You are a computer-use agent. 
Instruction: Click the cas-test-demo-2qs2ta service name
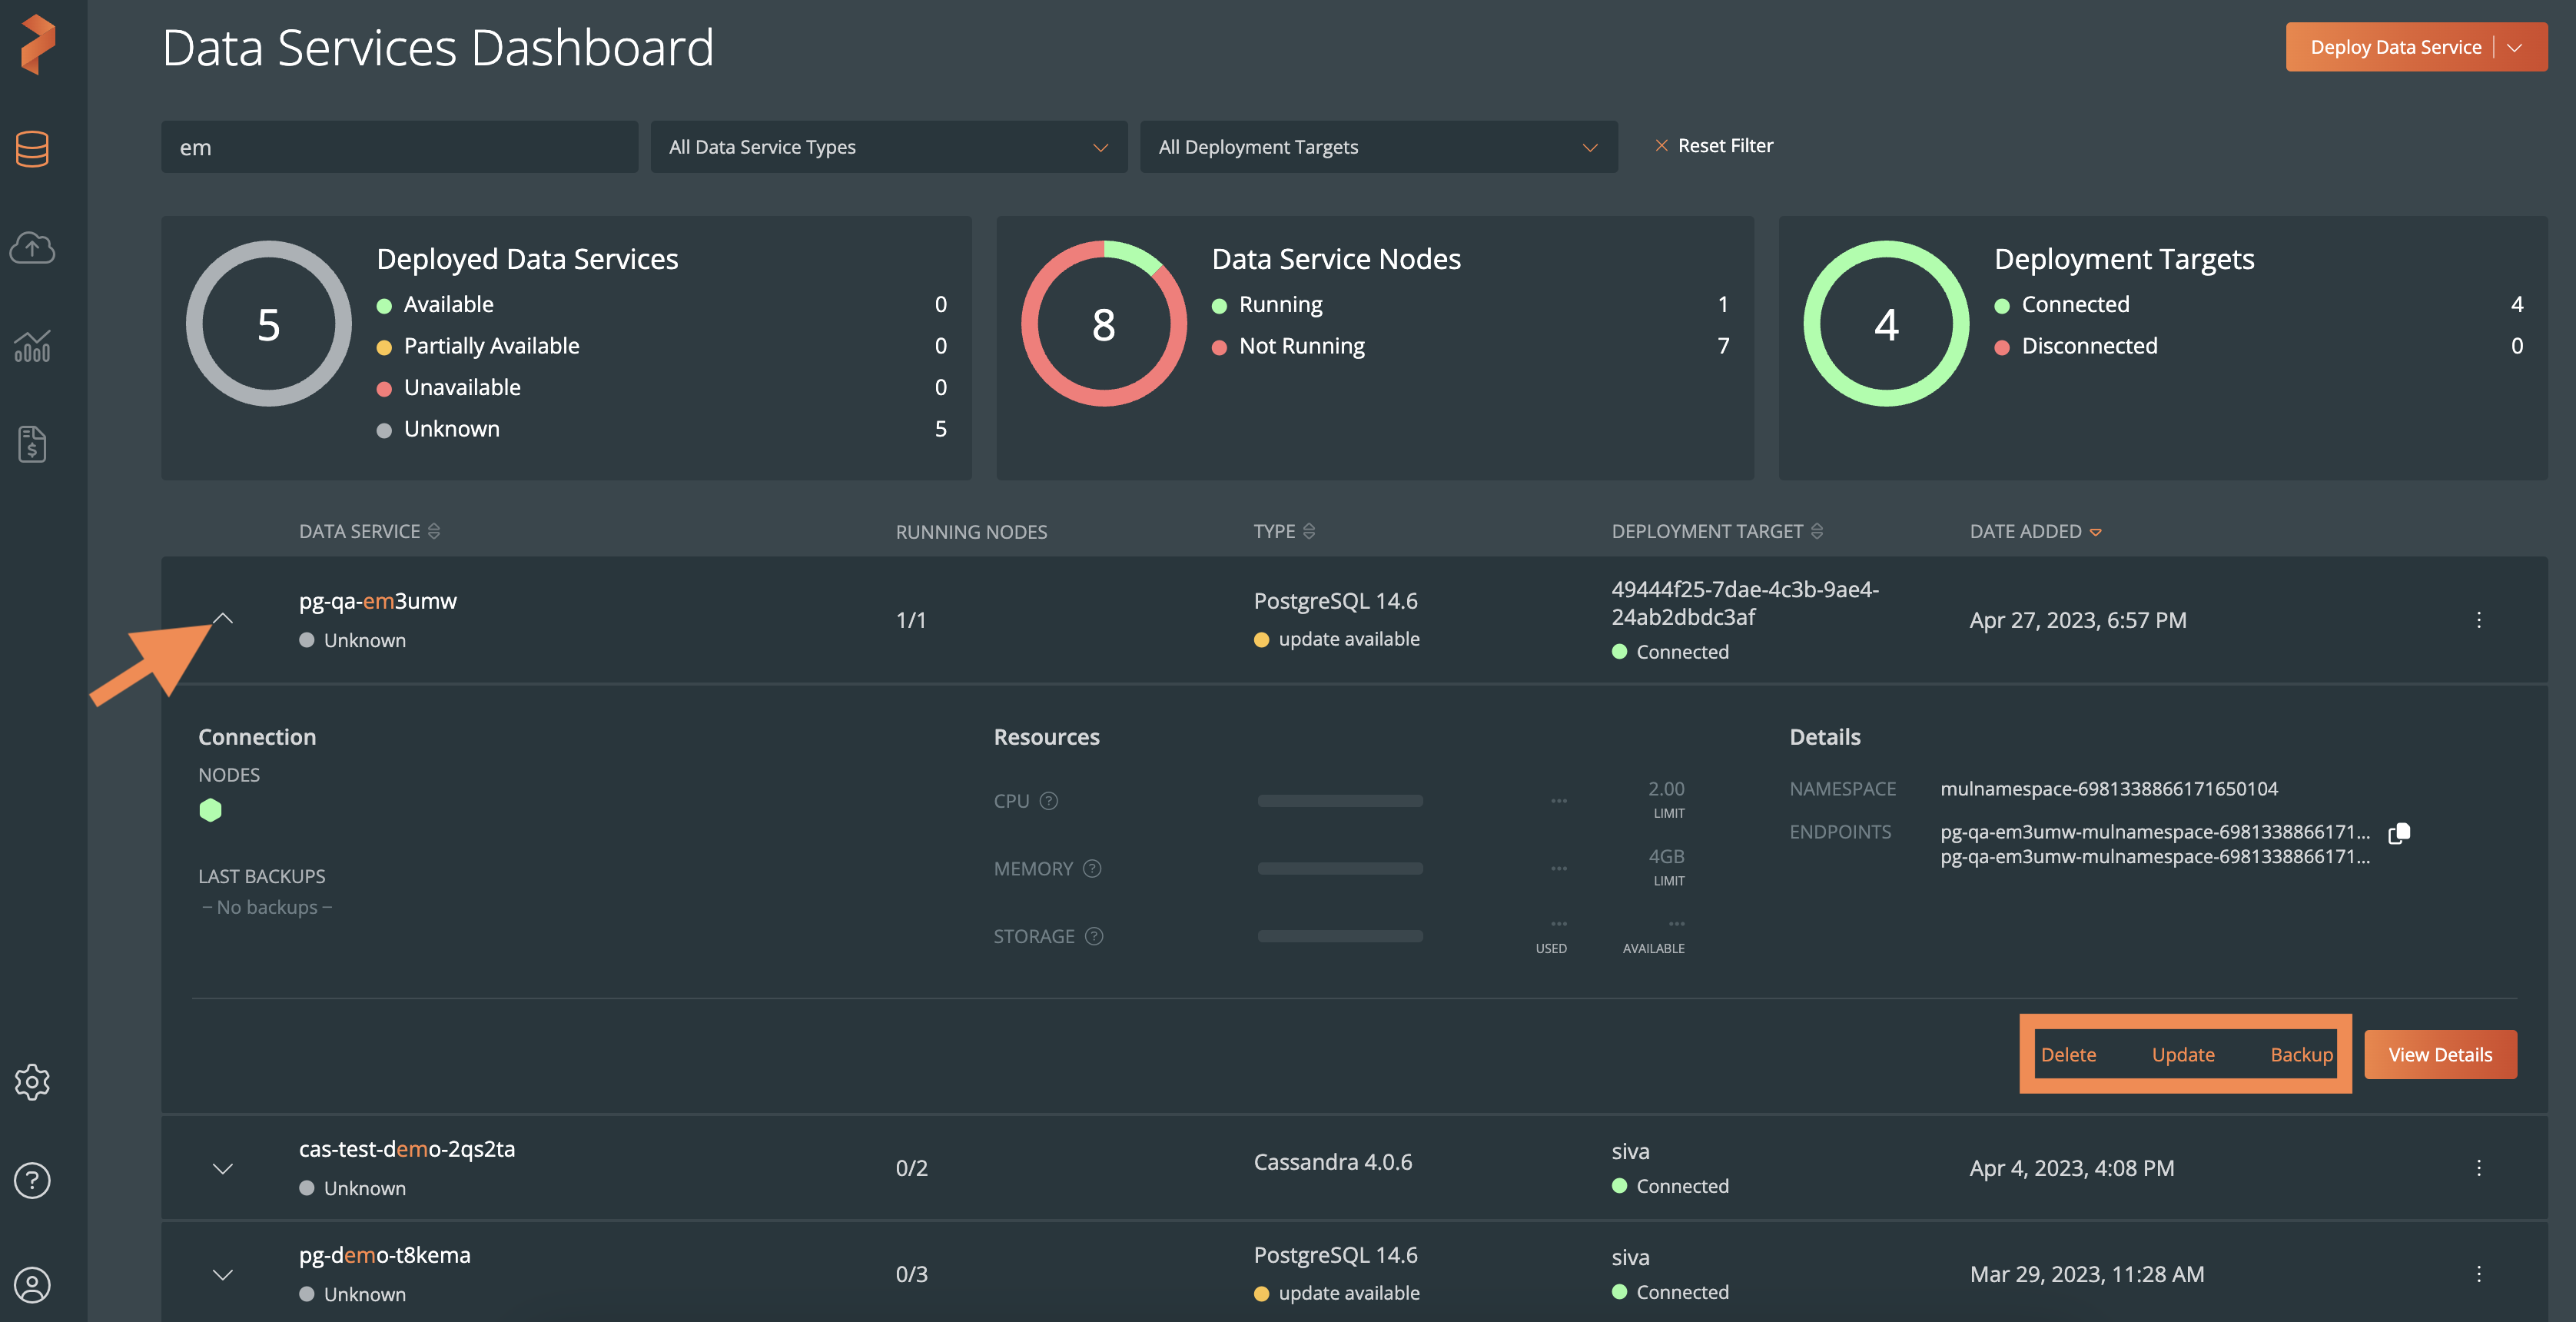(407, 1149)
